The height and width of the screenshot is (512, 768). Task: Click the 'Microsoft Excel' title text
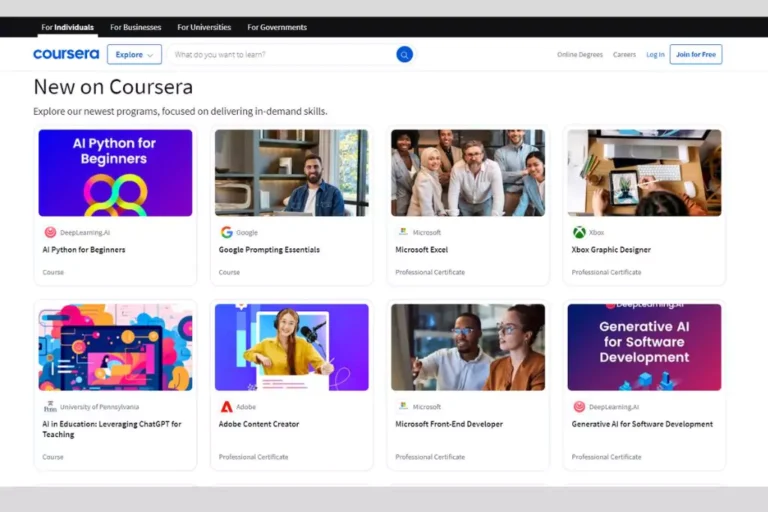point(422,250)
